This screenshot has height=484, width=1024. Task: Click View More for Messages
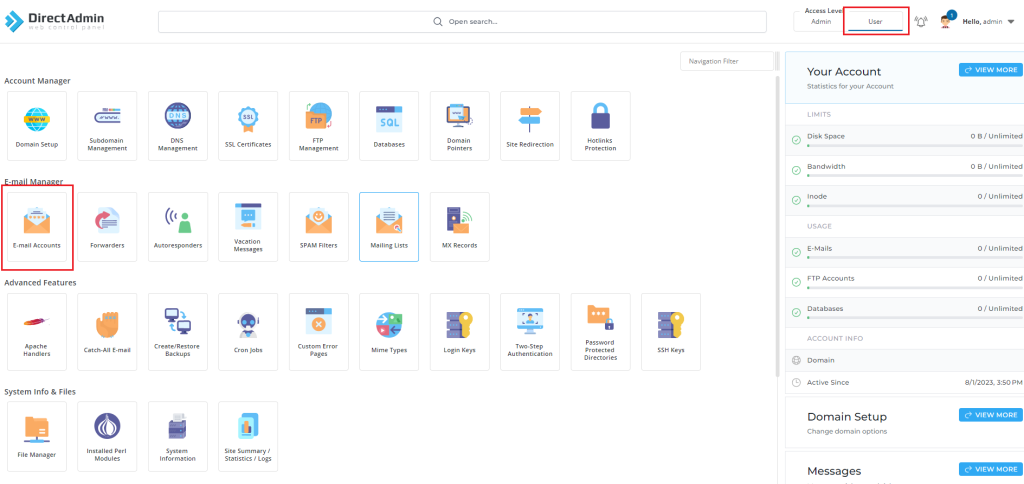pos(989,468)
